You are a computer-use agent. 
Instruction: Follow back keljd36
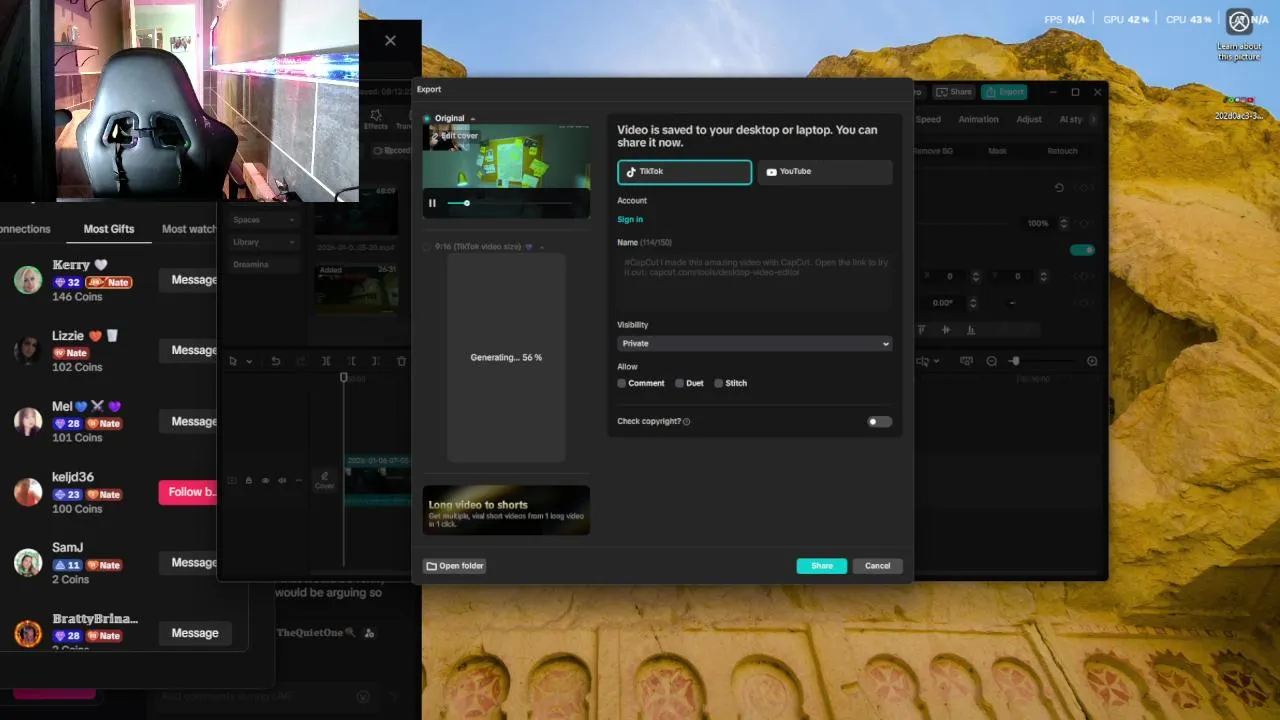[x=189, y=492]
